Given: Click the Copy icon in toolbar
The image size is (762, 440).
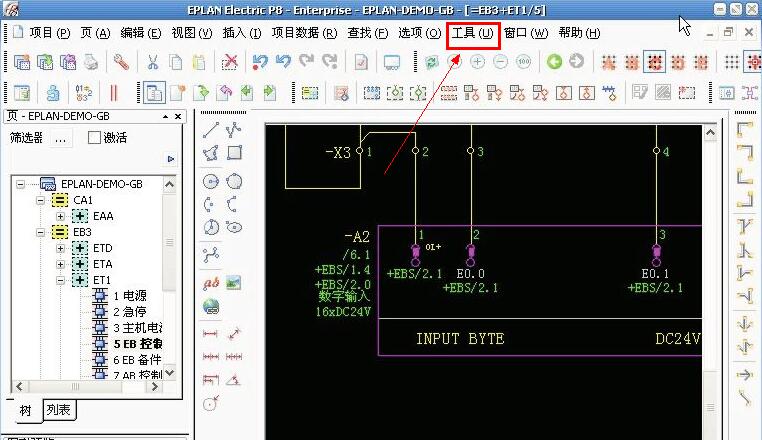Looking at the screenshot, I should [175, 62].
